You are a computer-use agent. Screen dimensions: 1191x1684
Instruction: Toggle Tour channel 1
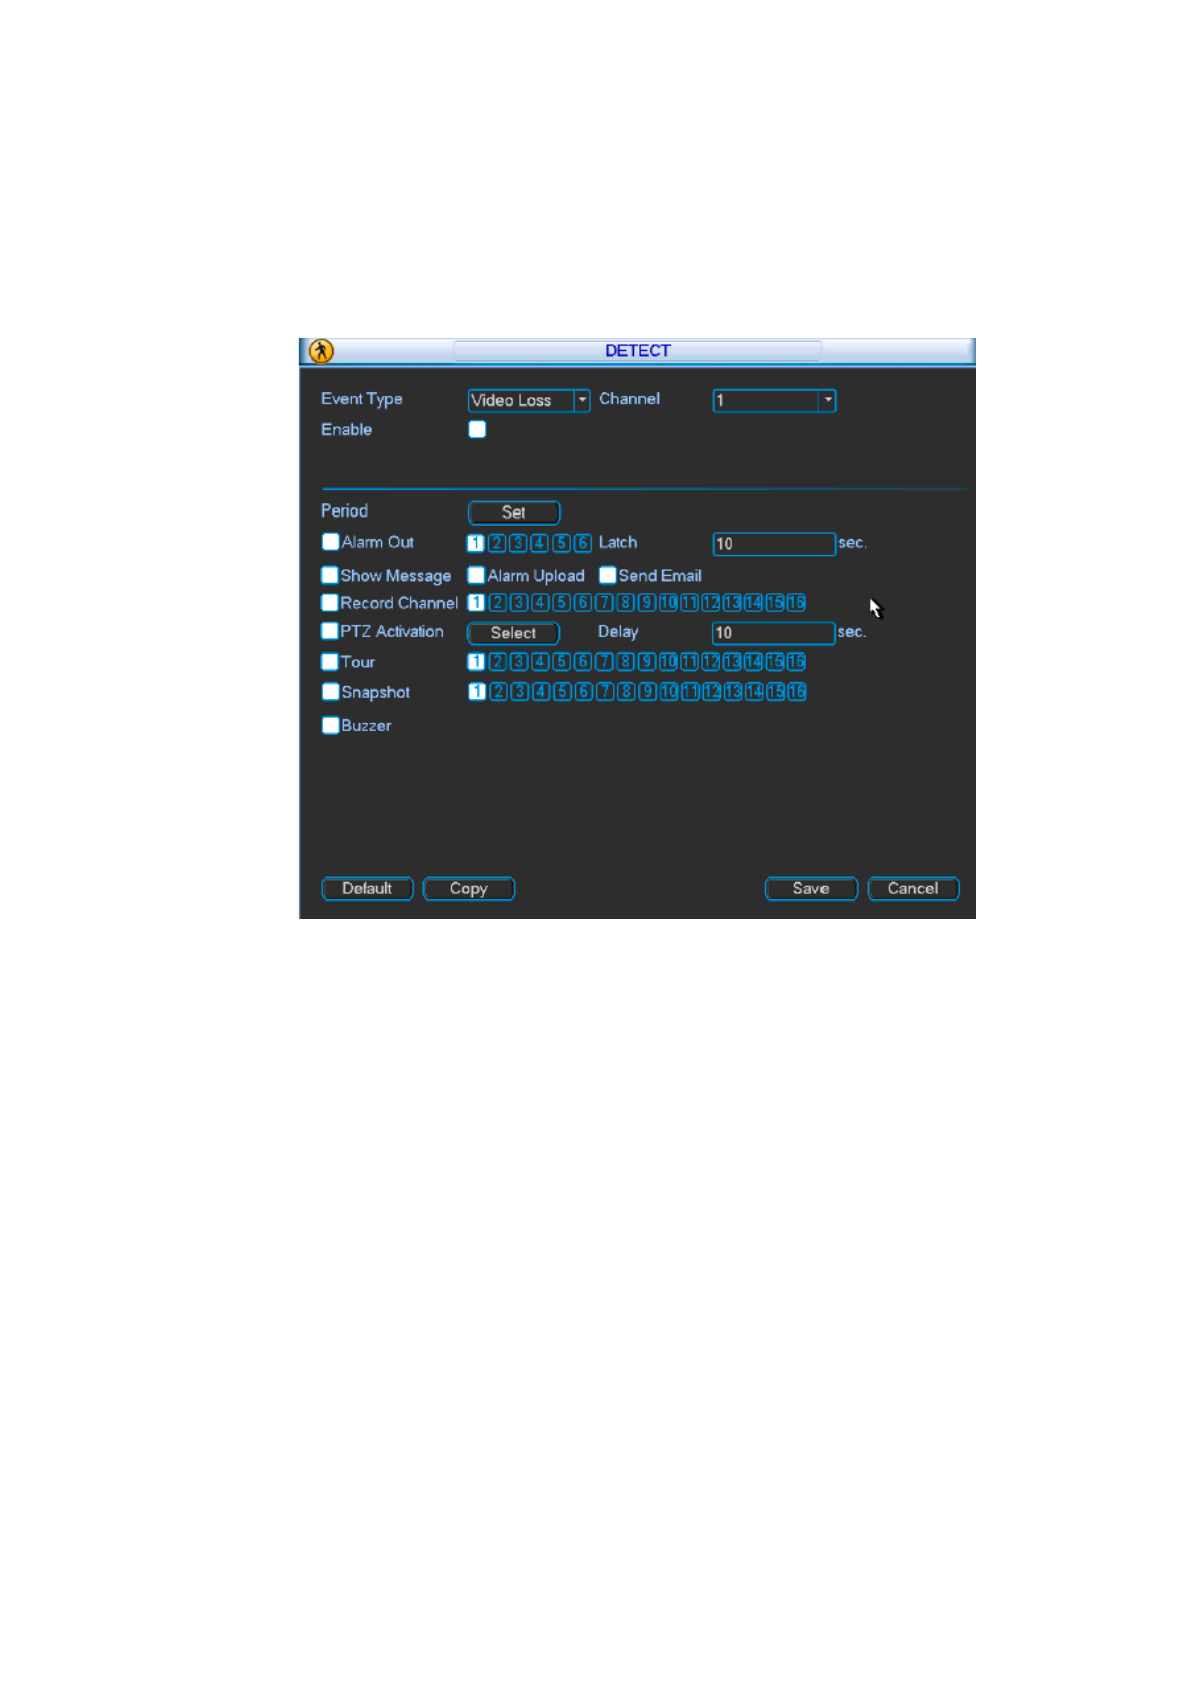click(x=476, y=661)
